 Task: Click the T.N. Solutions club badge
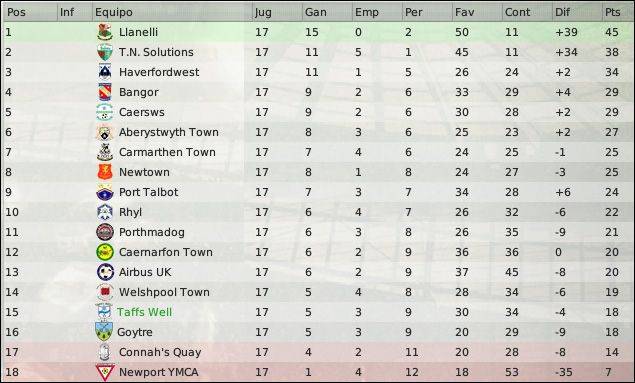coord(105,52)
